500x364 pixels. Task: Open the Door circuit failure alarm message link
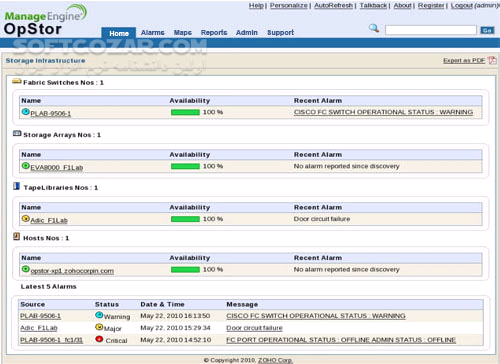click(254, 328)
